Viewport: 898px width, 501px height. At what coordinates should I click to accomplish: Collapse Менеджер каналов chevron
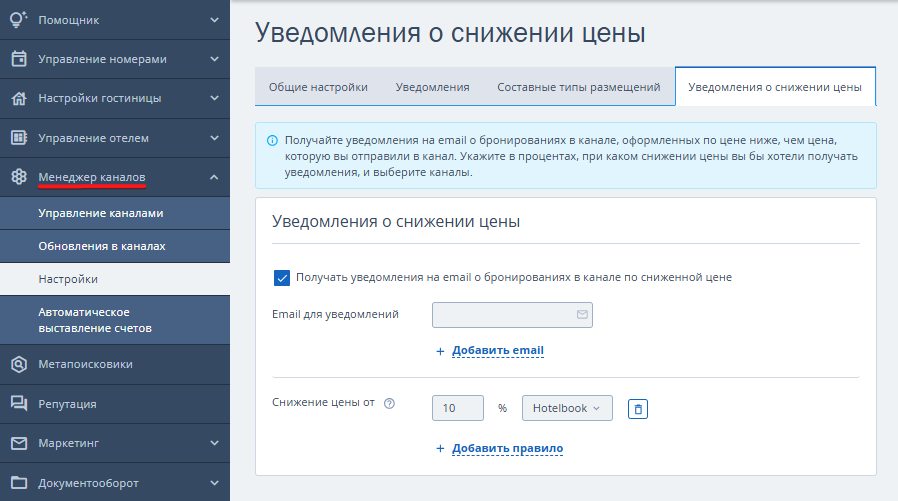pyautogui.click(x=214, y=177)
